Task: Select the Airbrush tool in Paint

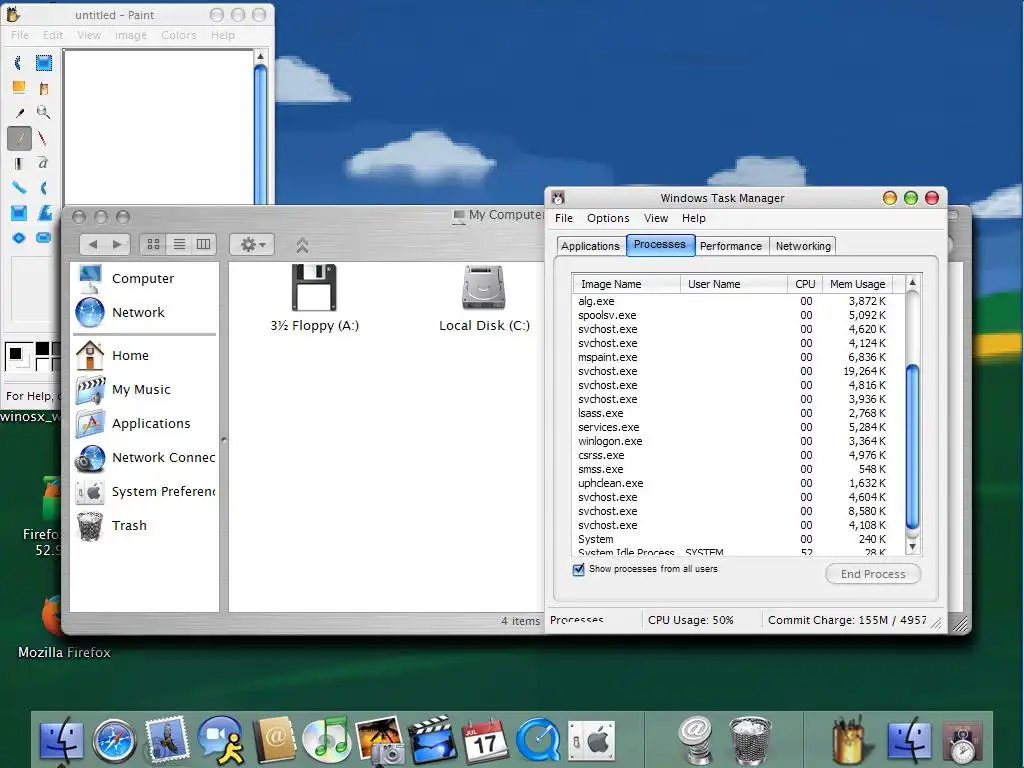Action: [x=19, y=163]
